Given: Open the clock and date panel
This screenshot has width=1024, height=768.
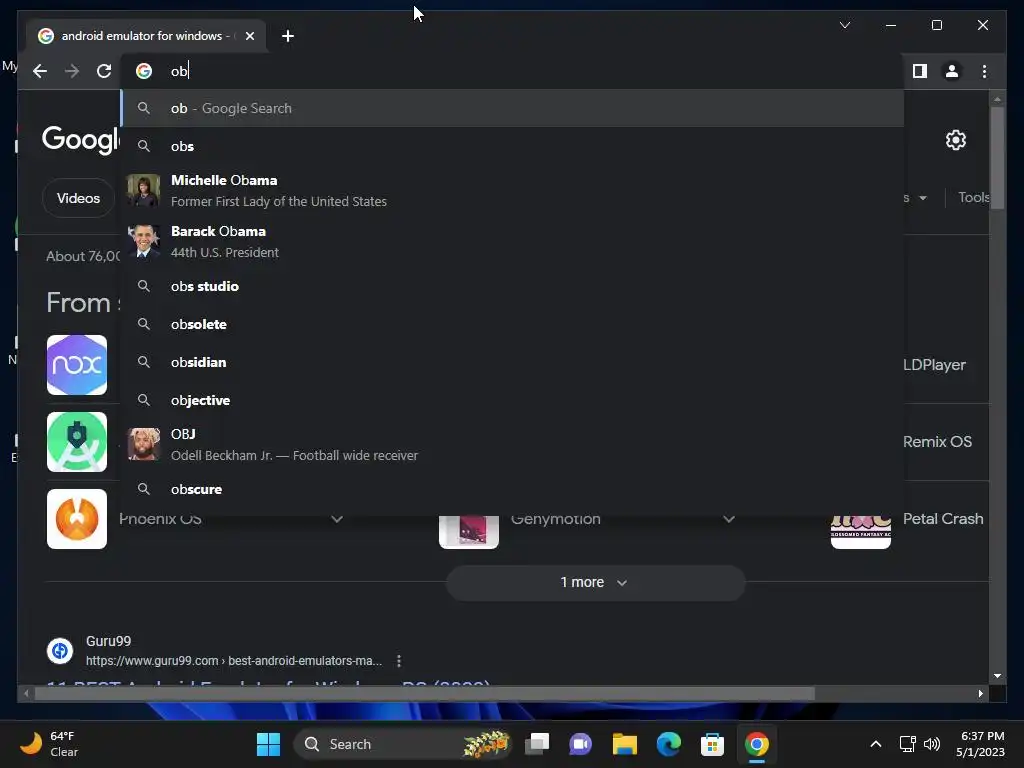Looking at the screenshot, I should click(x=980, y=744).
